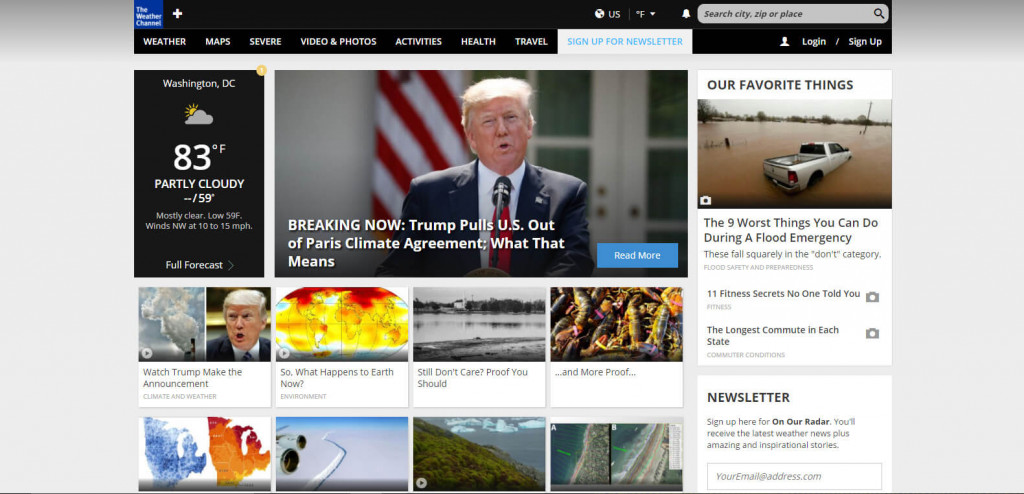The height and width of the screenshot is (494, 1024).
Task: Click the Great Lakes blue and orange map thumbnail
Action: [x=204, y=453]
